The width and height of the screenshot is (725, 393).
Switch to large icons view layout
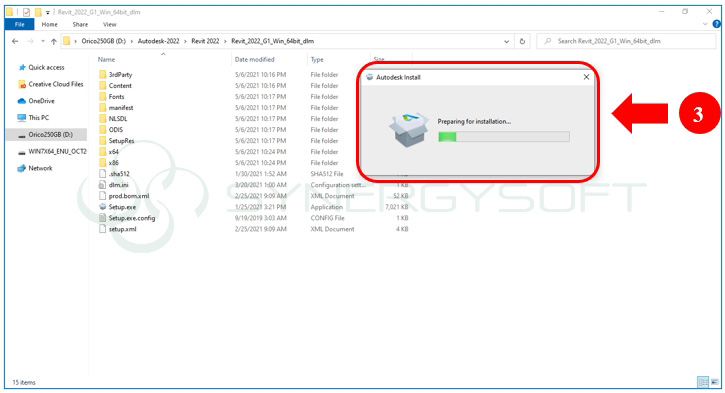pyautogui.click(x=714, y=382)
